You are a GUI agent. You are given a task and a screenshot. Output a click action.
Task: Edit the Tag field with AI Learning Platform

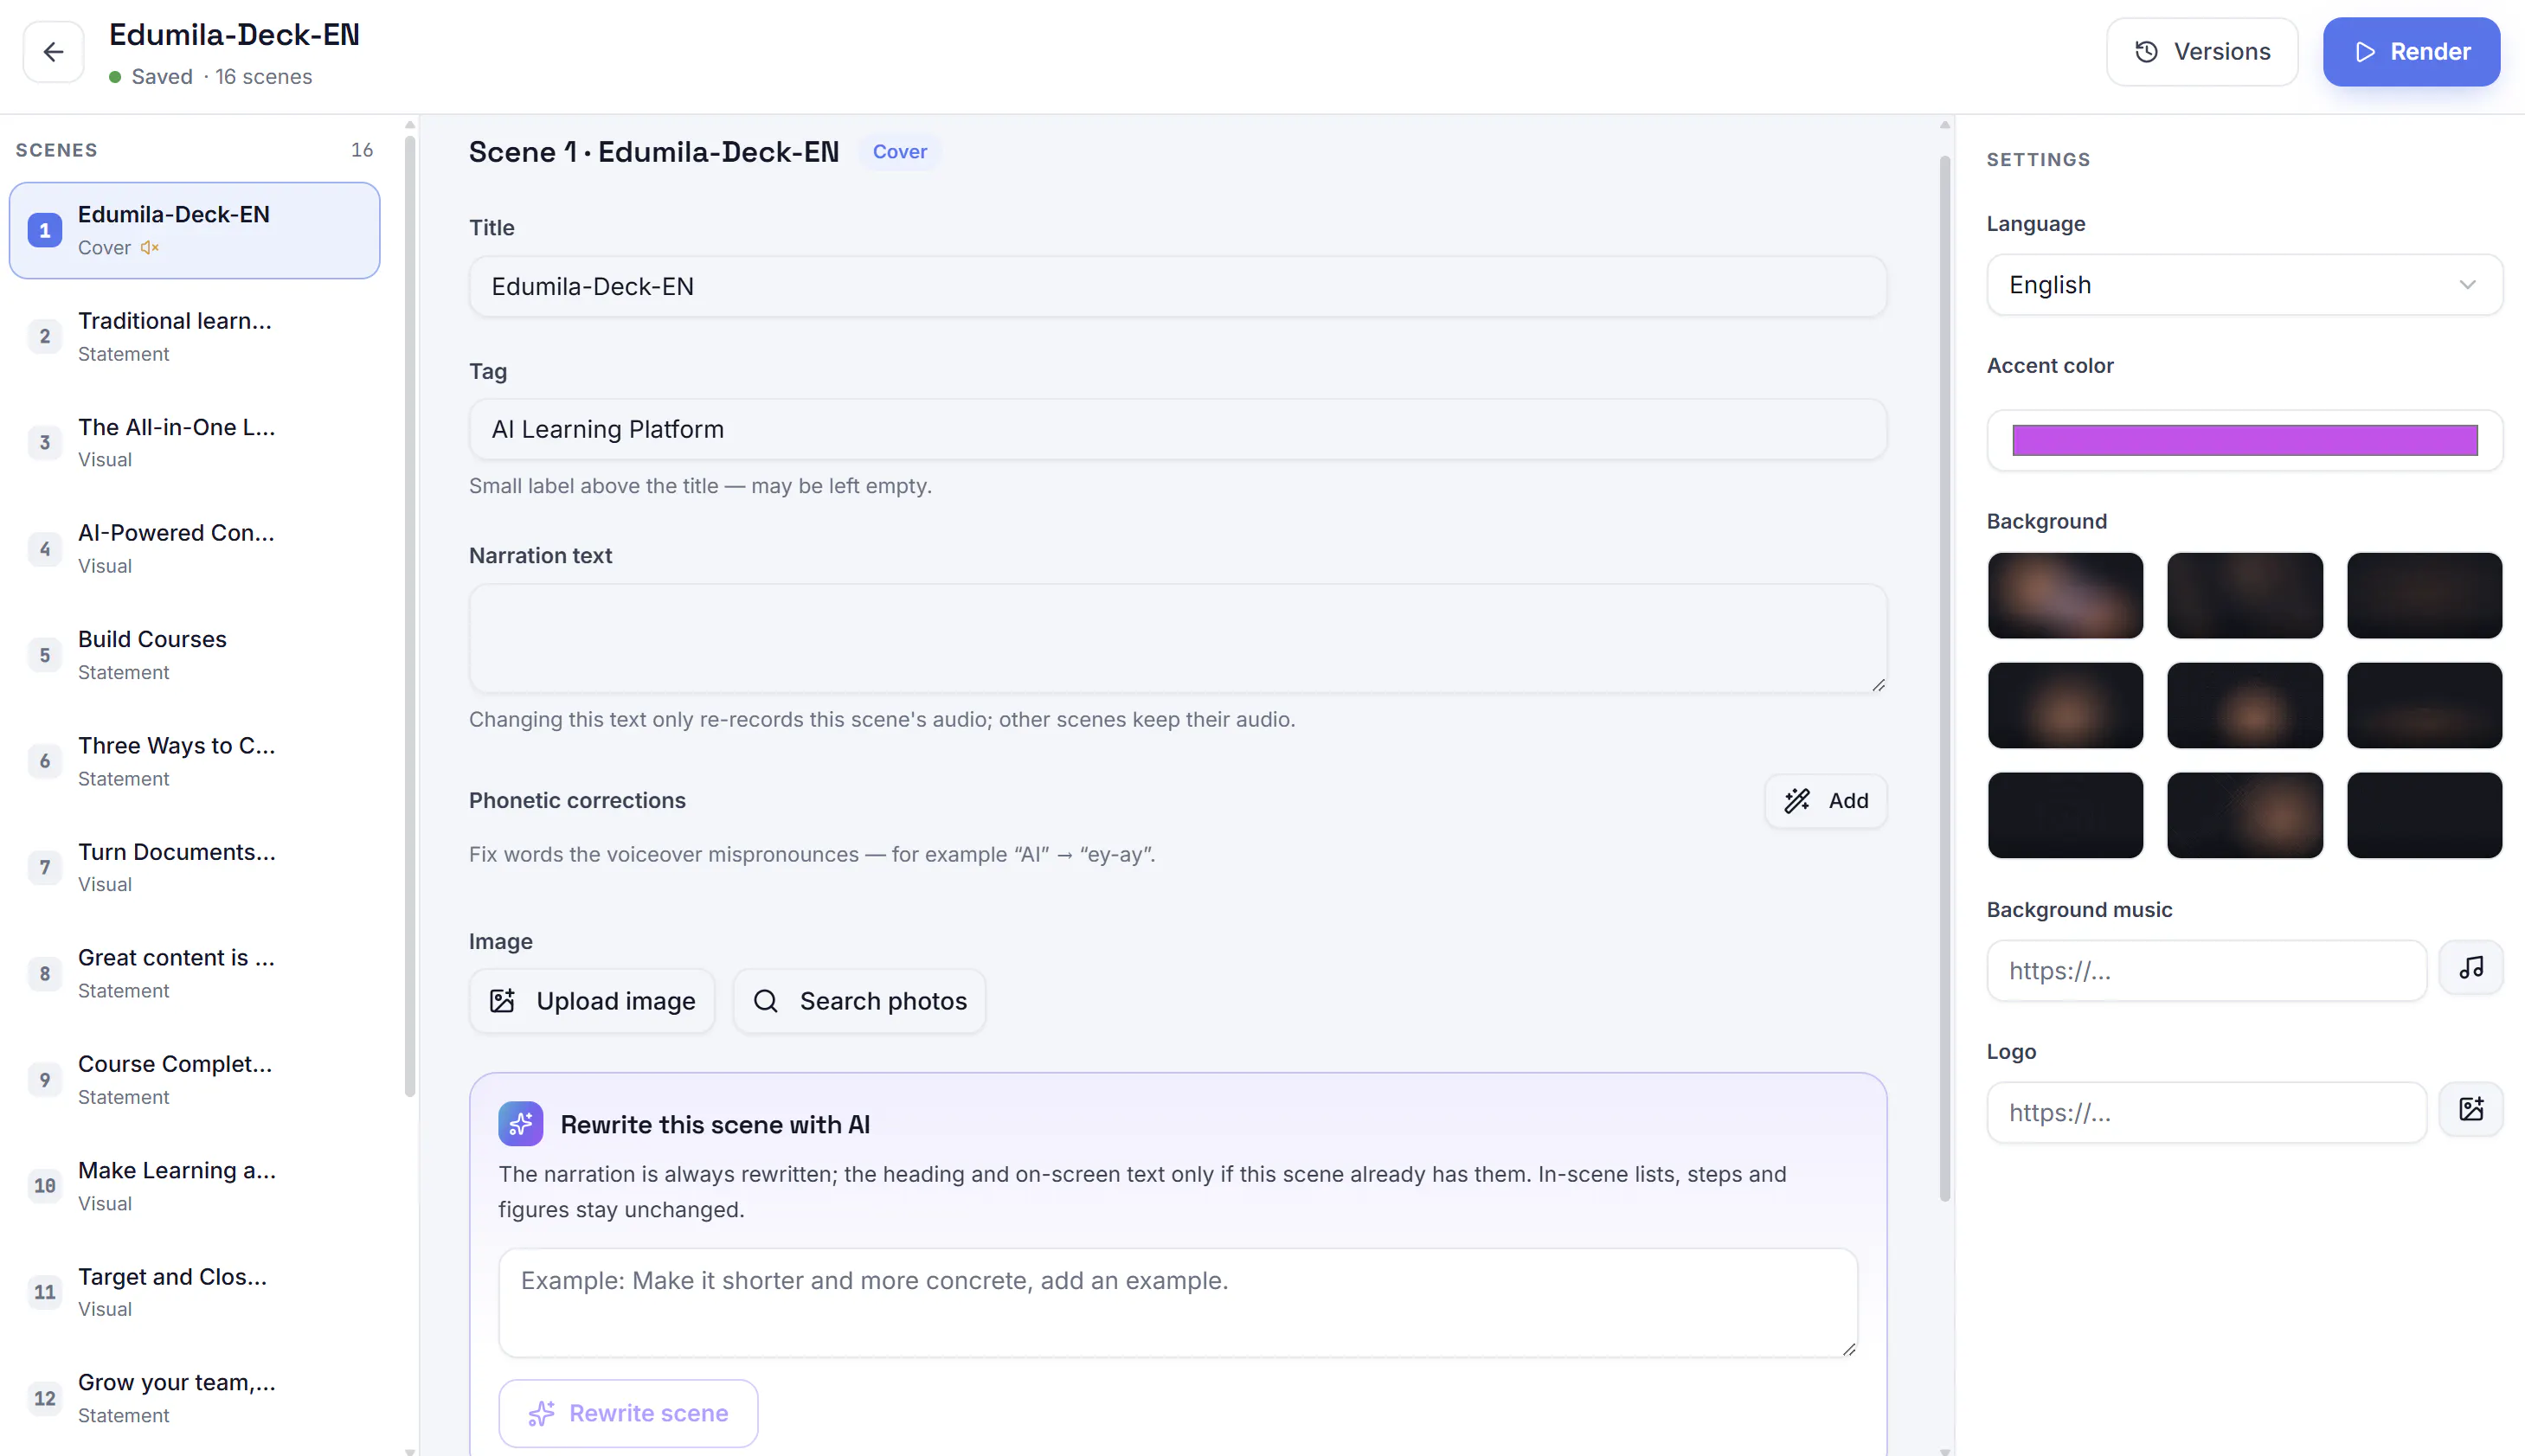(x=1178, y=430)
